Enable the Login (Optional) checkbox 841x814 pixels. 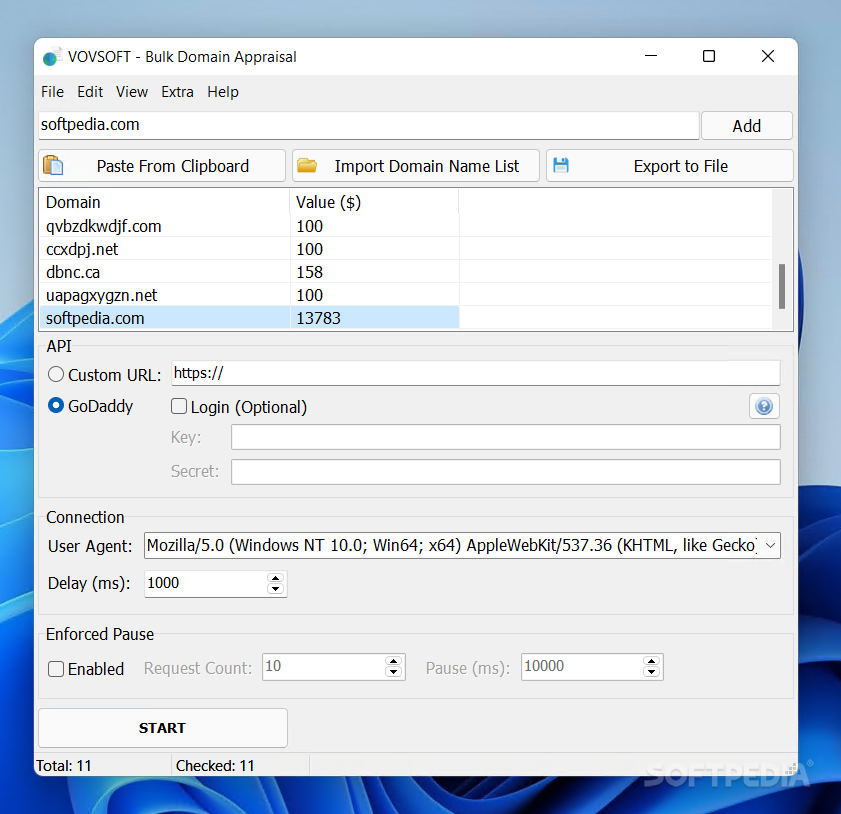179,406
